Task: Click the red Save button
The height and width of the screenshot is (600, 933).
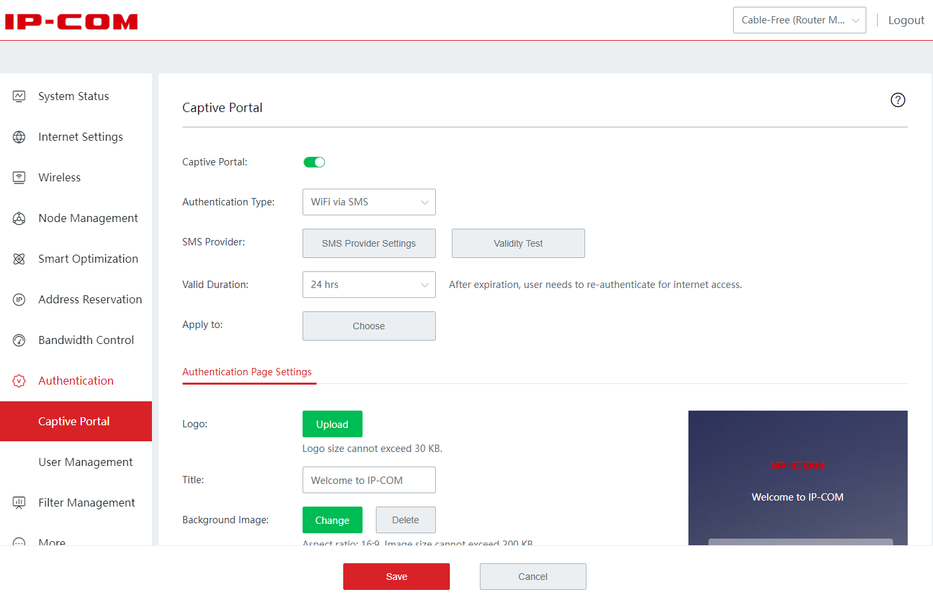Action: (x=396, y=577)
